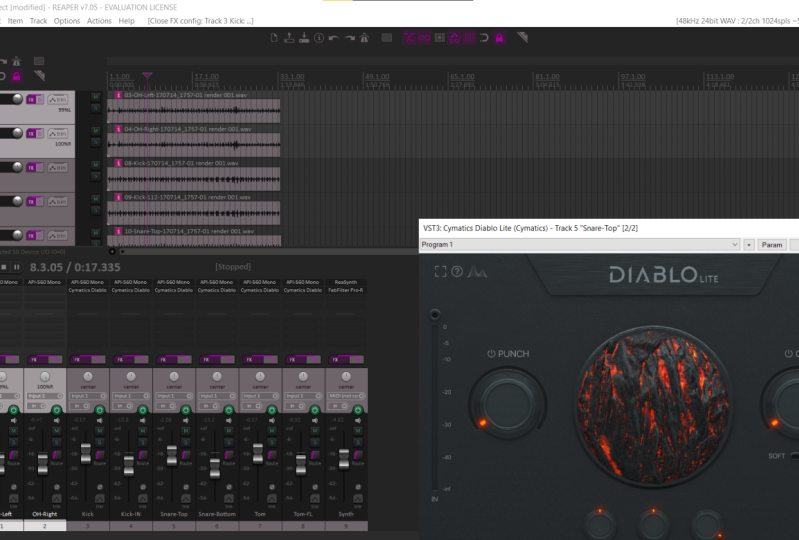Viewport: 799px width, 540px height.
Task: Open the Input 1 dropdown on Tom-FL strip
Action: pos(303,396)
